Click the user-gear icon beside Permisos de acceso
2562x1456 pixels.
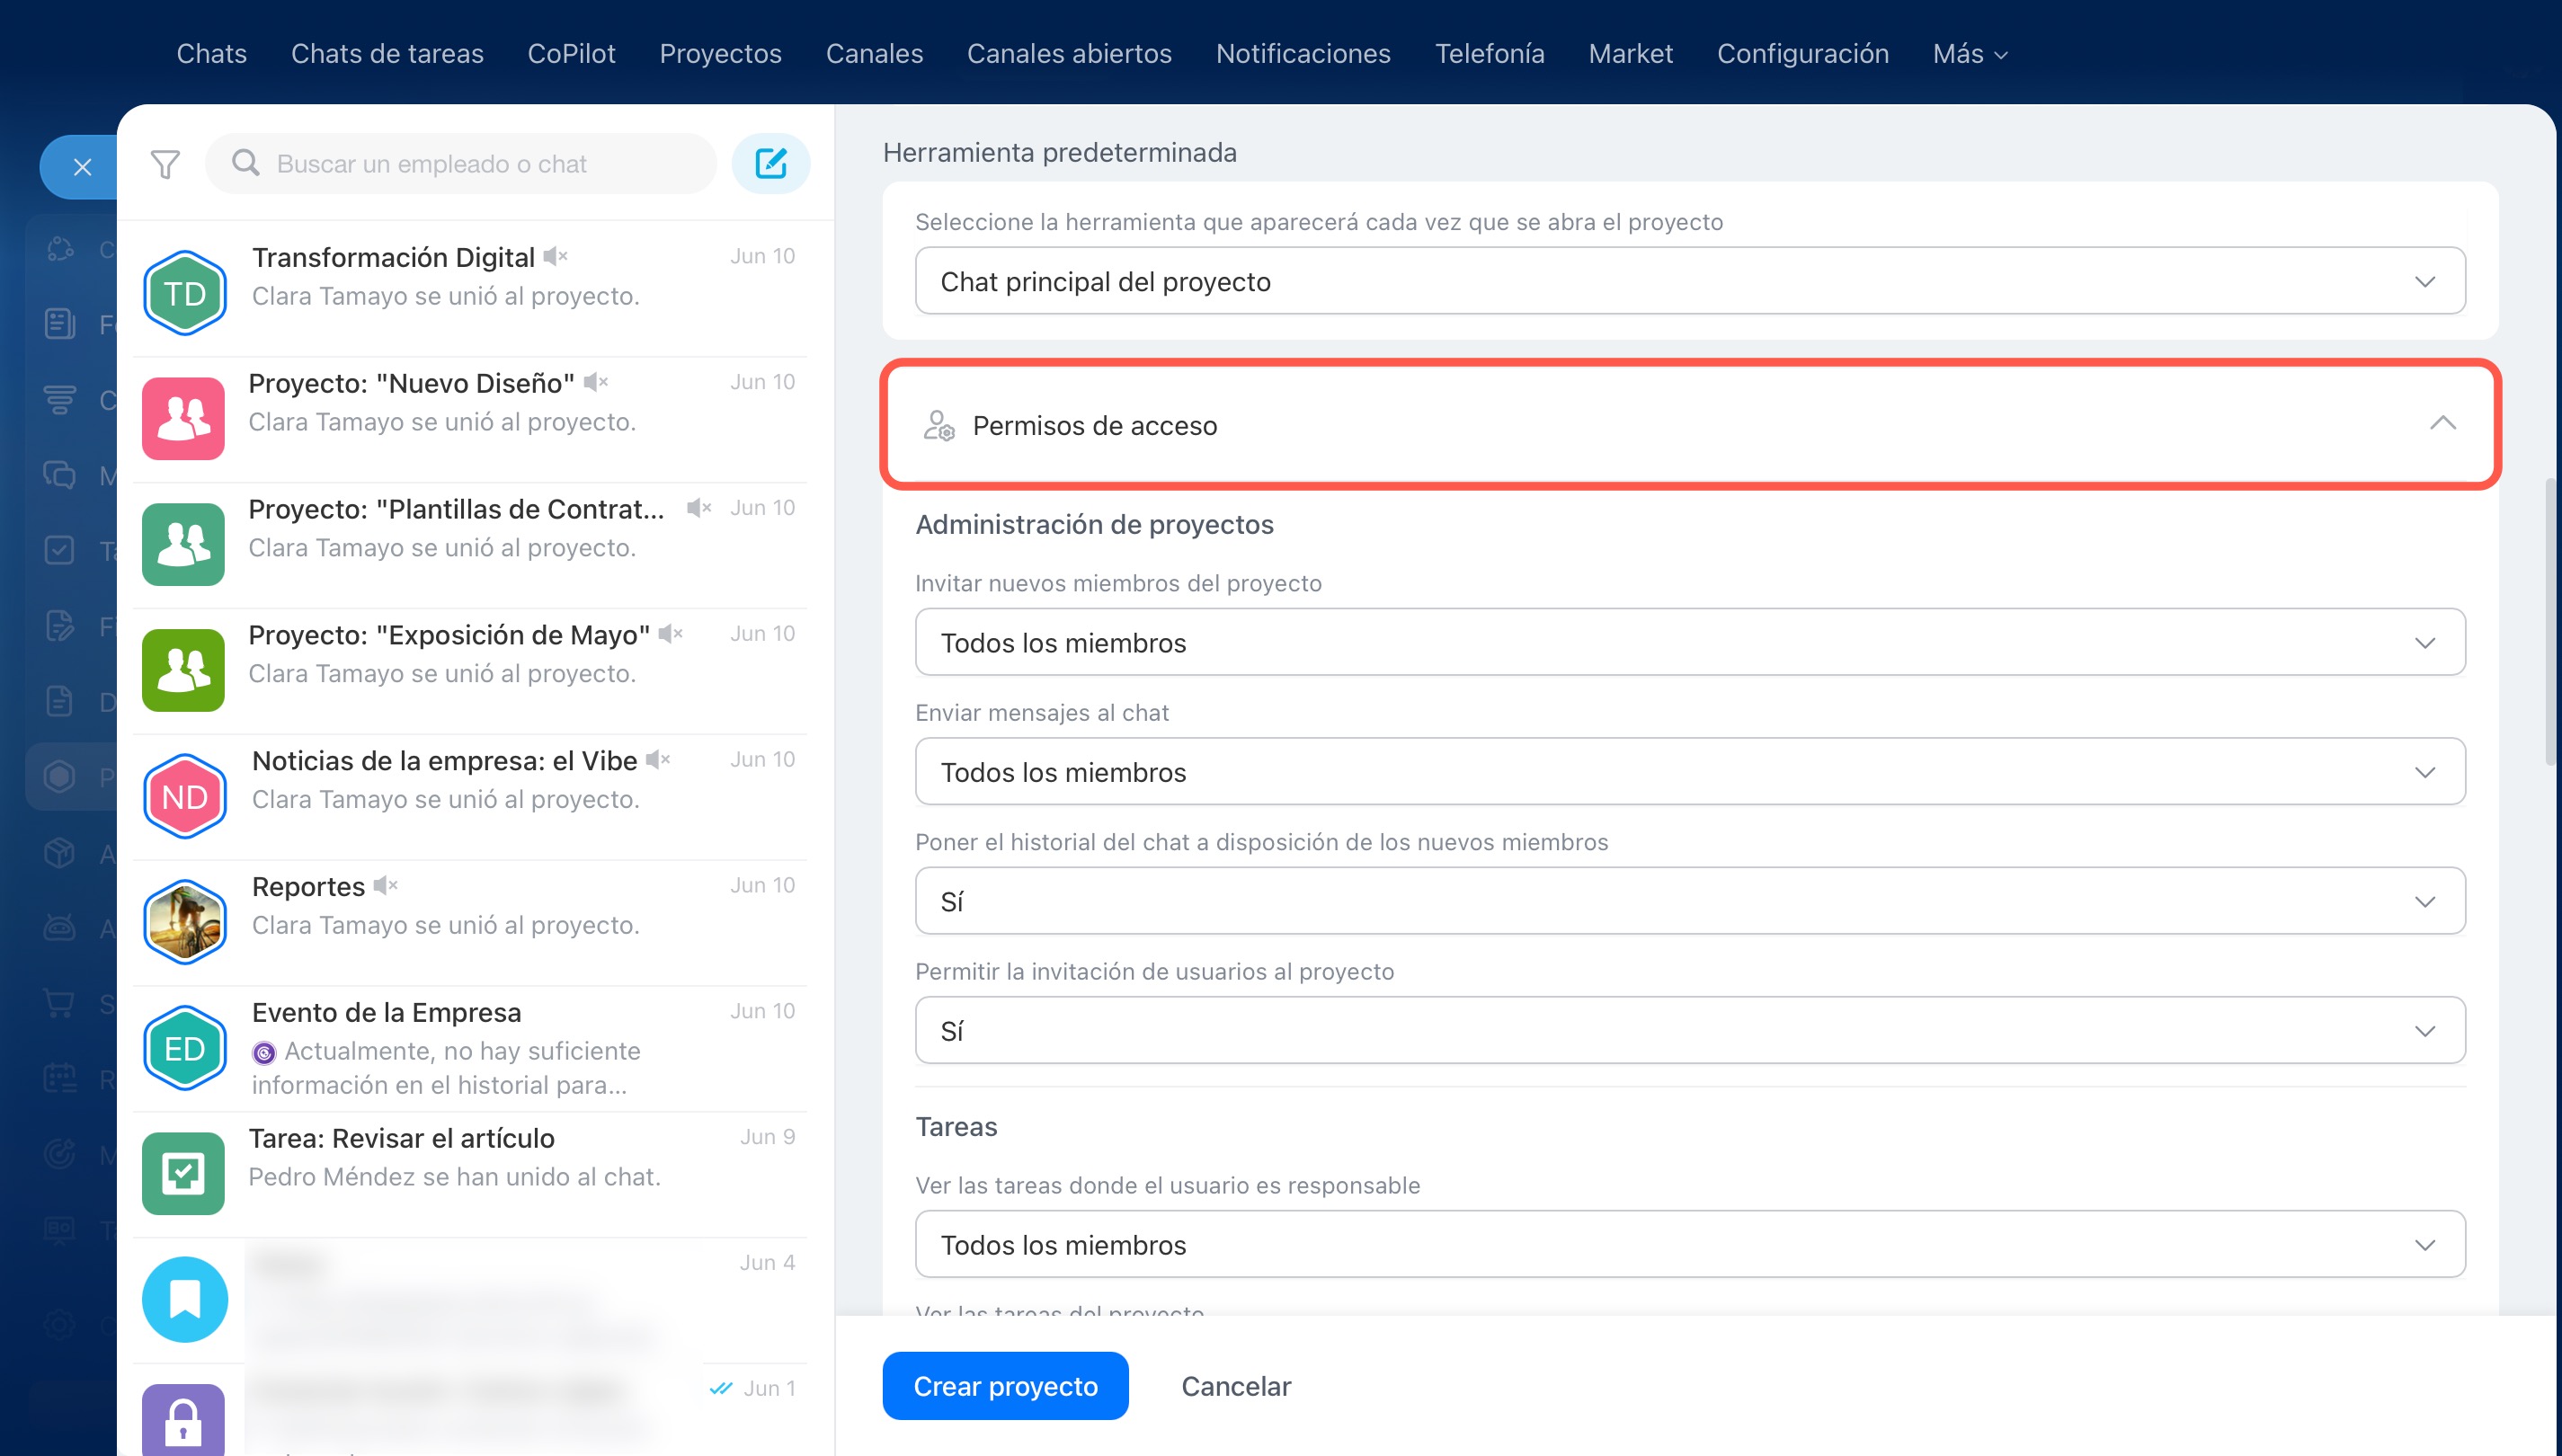(938, 425)
